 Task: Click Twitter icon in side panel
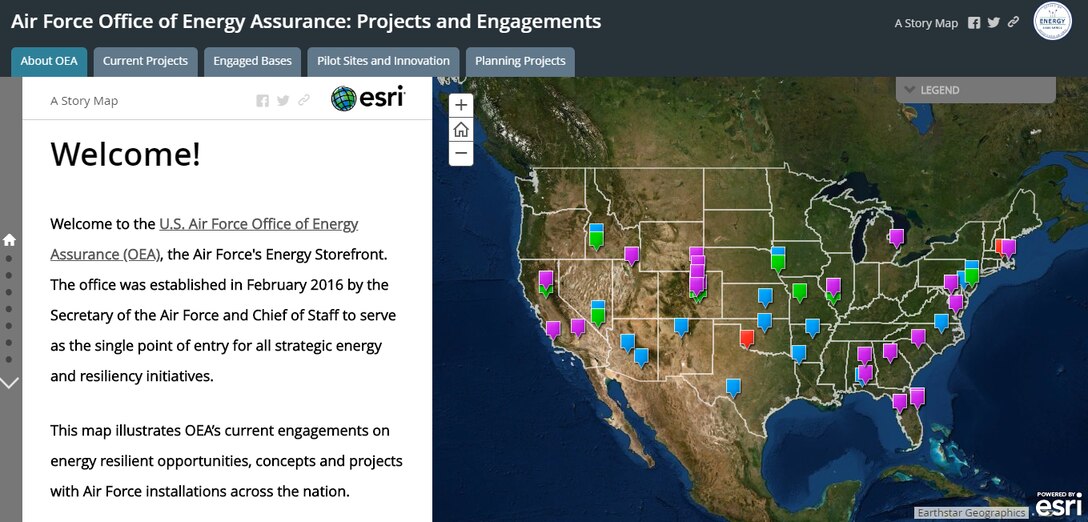[283, 101]
